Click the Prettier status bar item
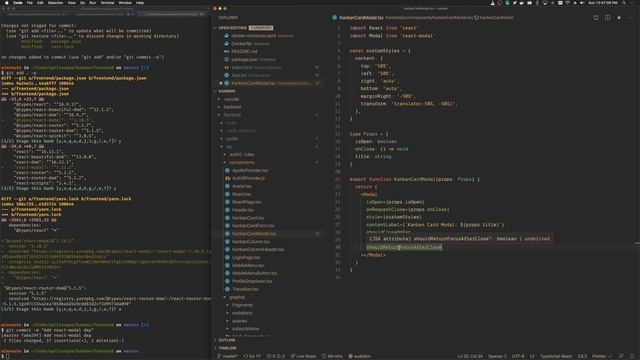 tap(602, 356)
